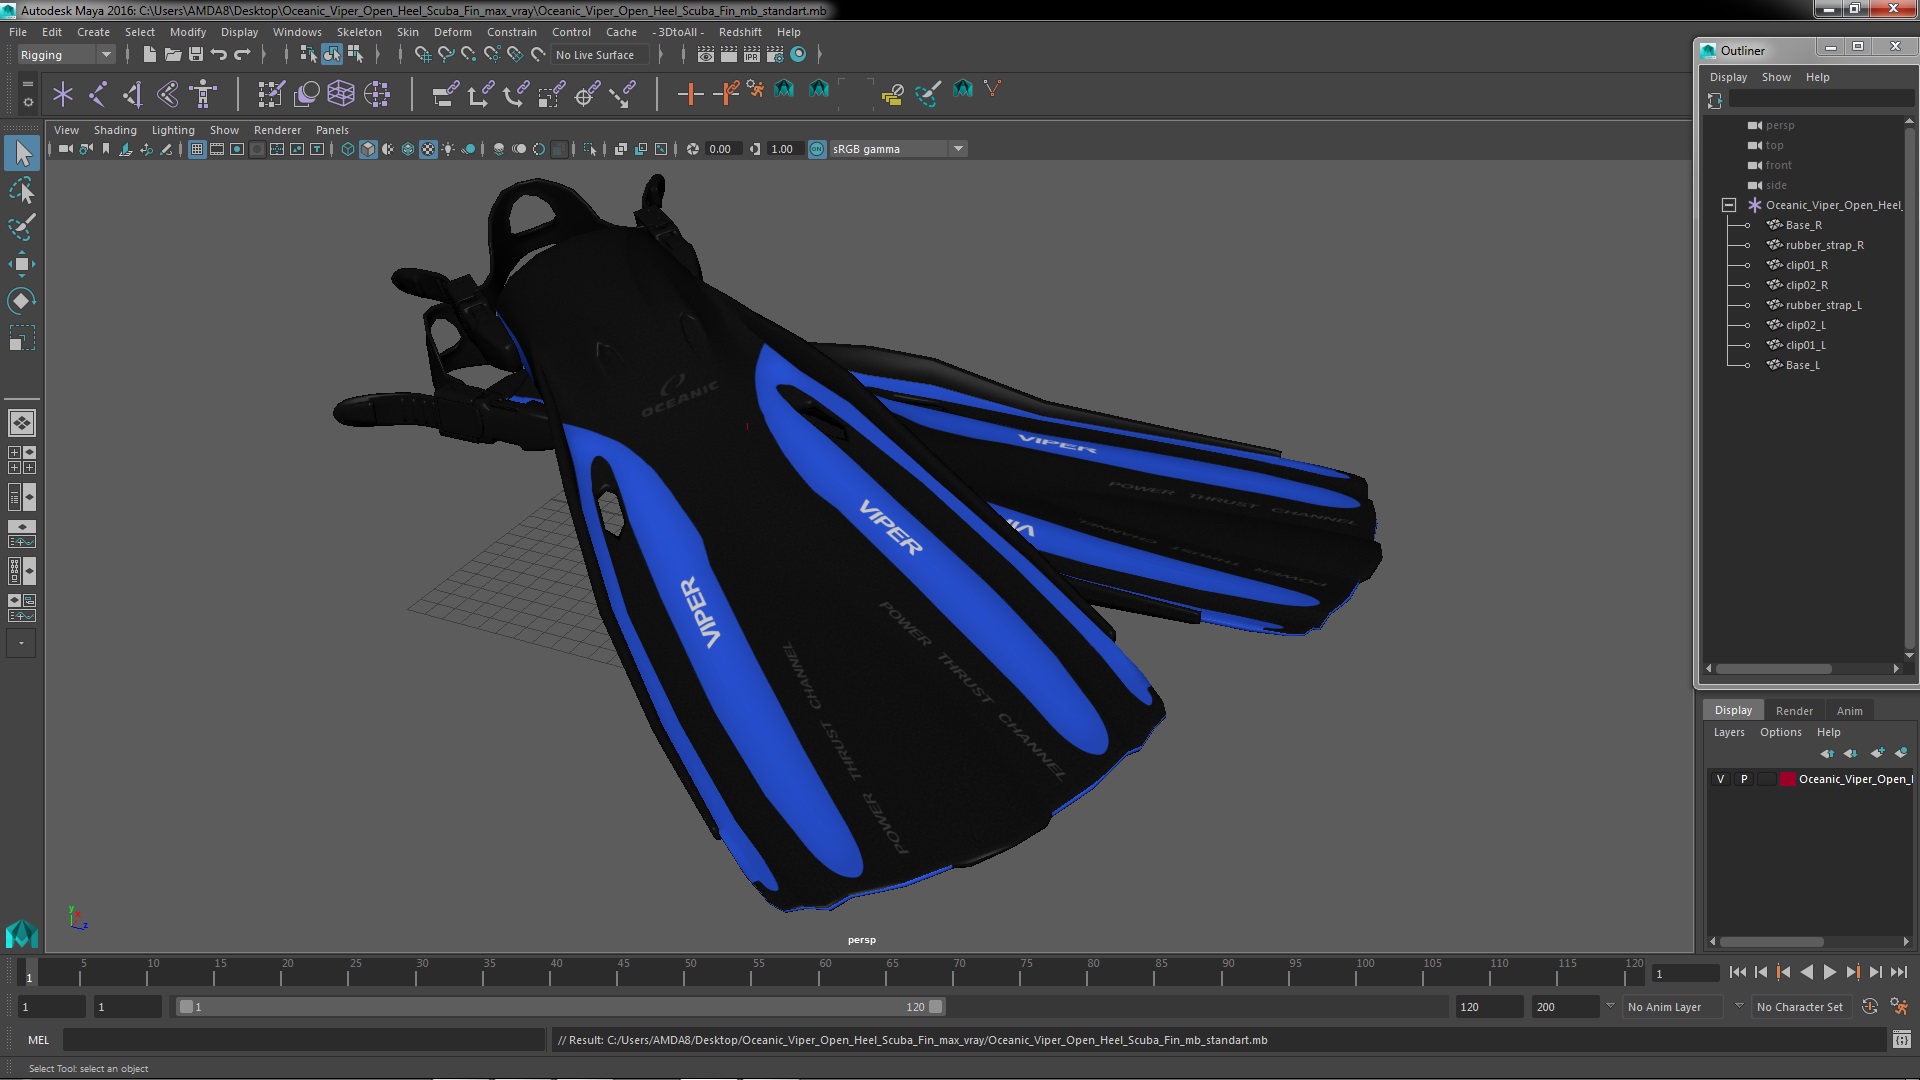Viewport: 1920px width, 1080px height.
Task: Switch to the Anim layer tab
Action: point(1849,711)
